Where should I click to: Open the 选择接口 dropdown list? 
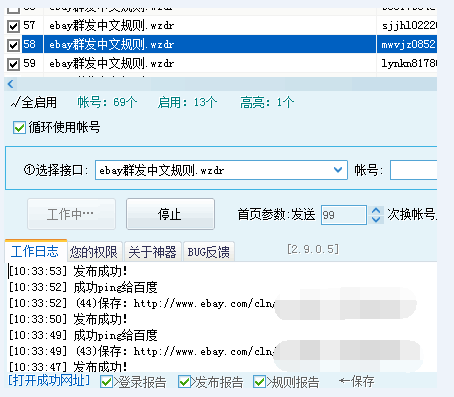(x=338, y=170)
